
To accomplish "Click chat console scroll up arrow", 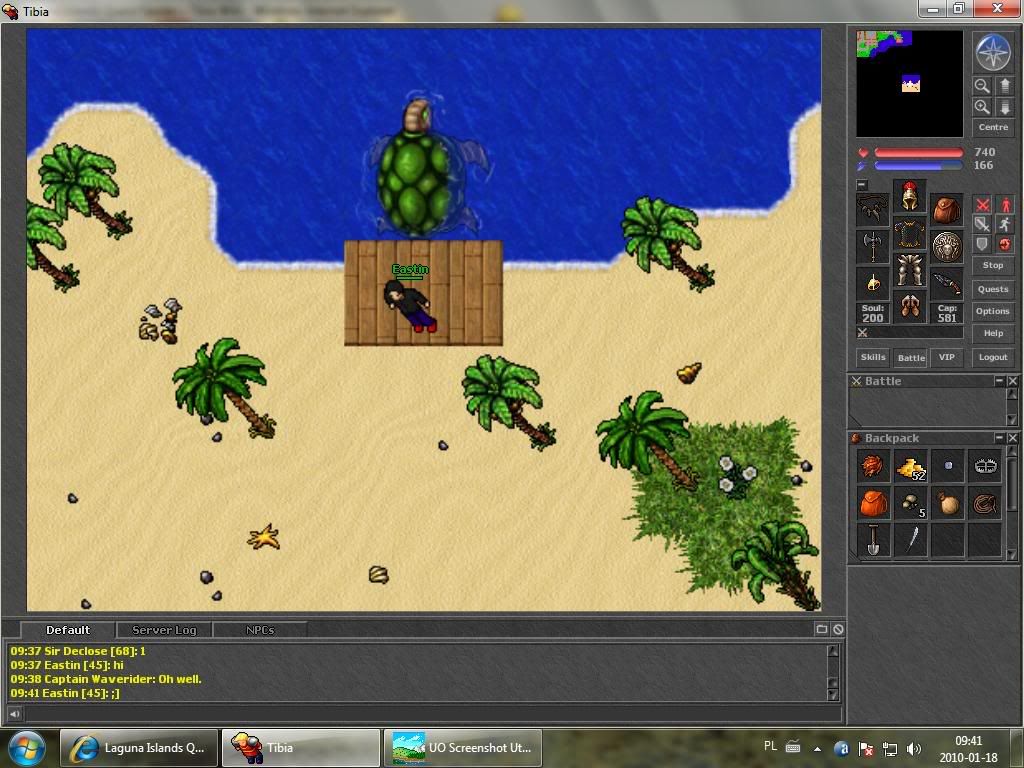I will (x=833, y=650).
